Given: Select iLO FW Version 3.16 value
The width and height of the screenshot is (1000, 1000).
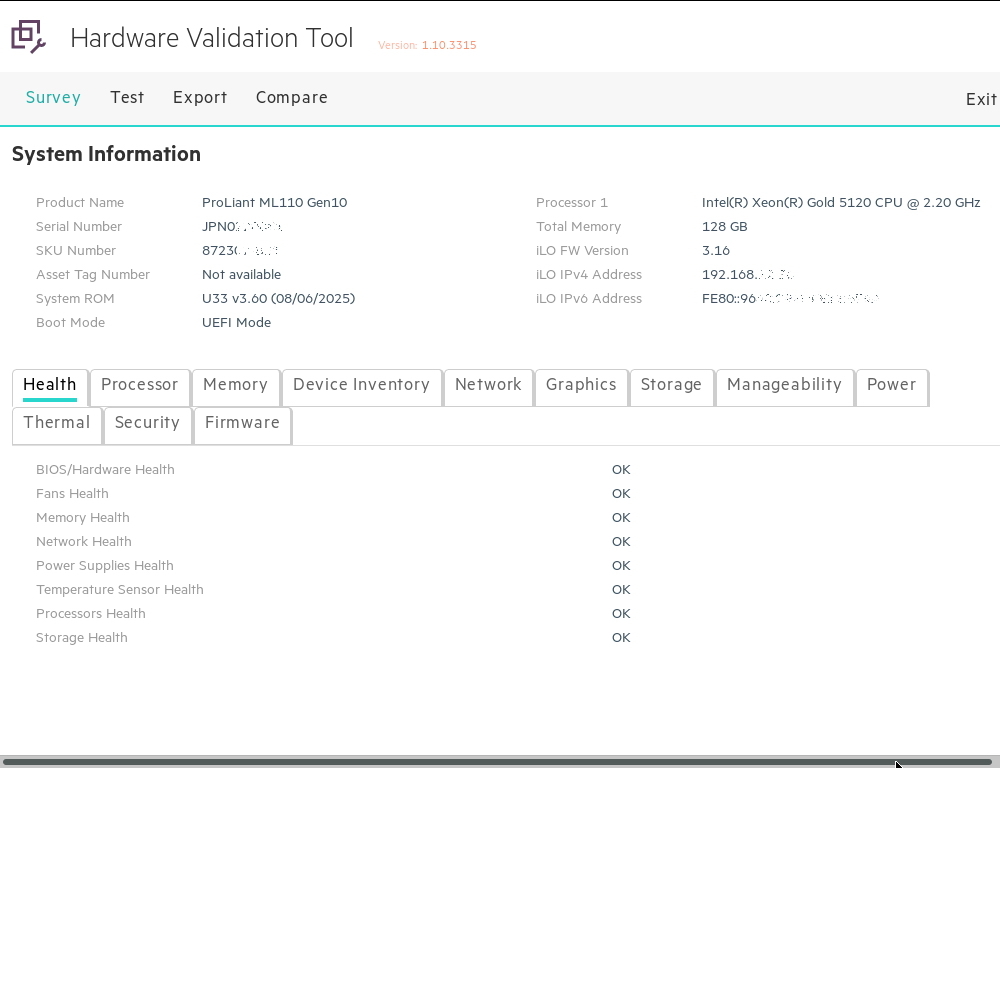Looking at the screenshot, I should coord(716,251).
